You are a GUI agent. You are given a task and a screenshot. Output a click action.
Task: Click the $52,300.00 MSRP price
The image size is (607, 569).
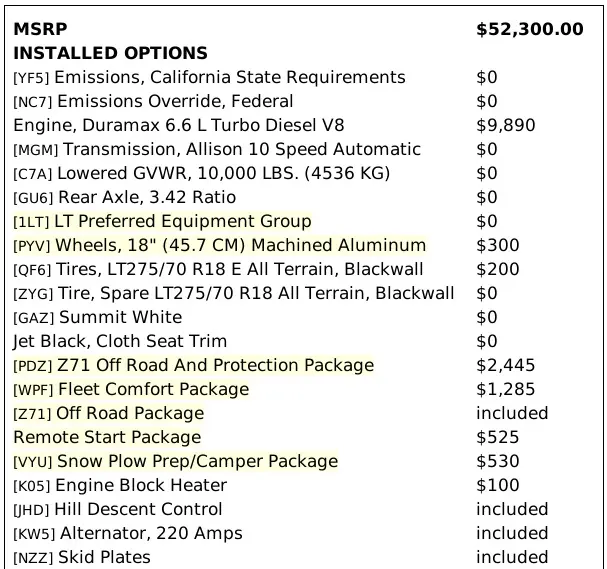[x=530, y=29]
